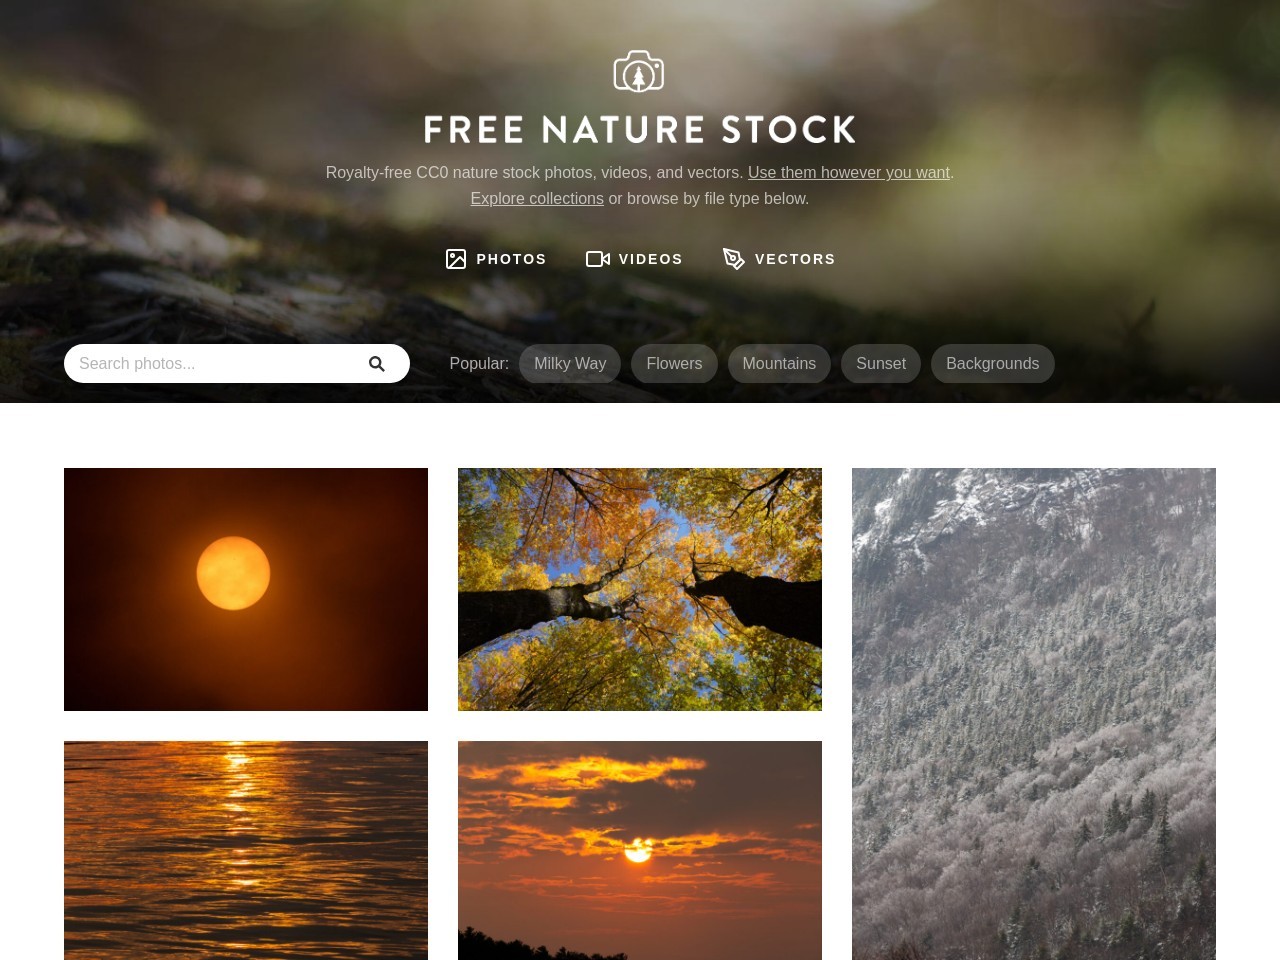Click the camera logo icon

[639, 71]
